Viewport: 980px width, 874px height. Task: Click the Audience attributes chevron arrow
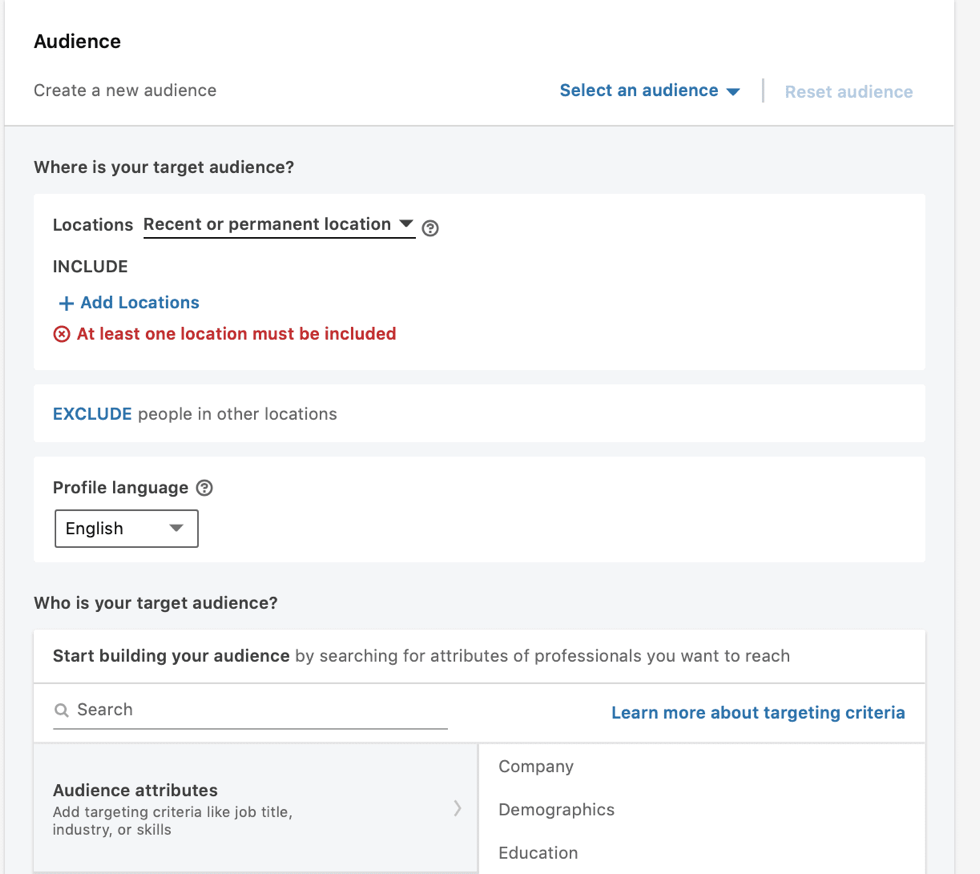pos(457,808)
